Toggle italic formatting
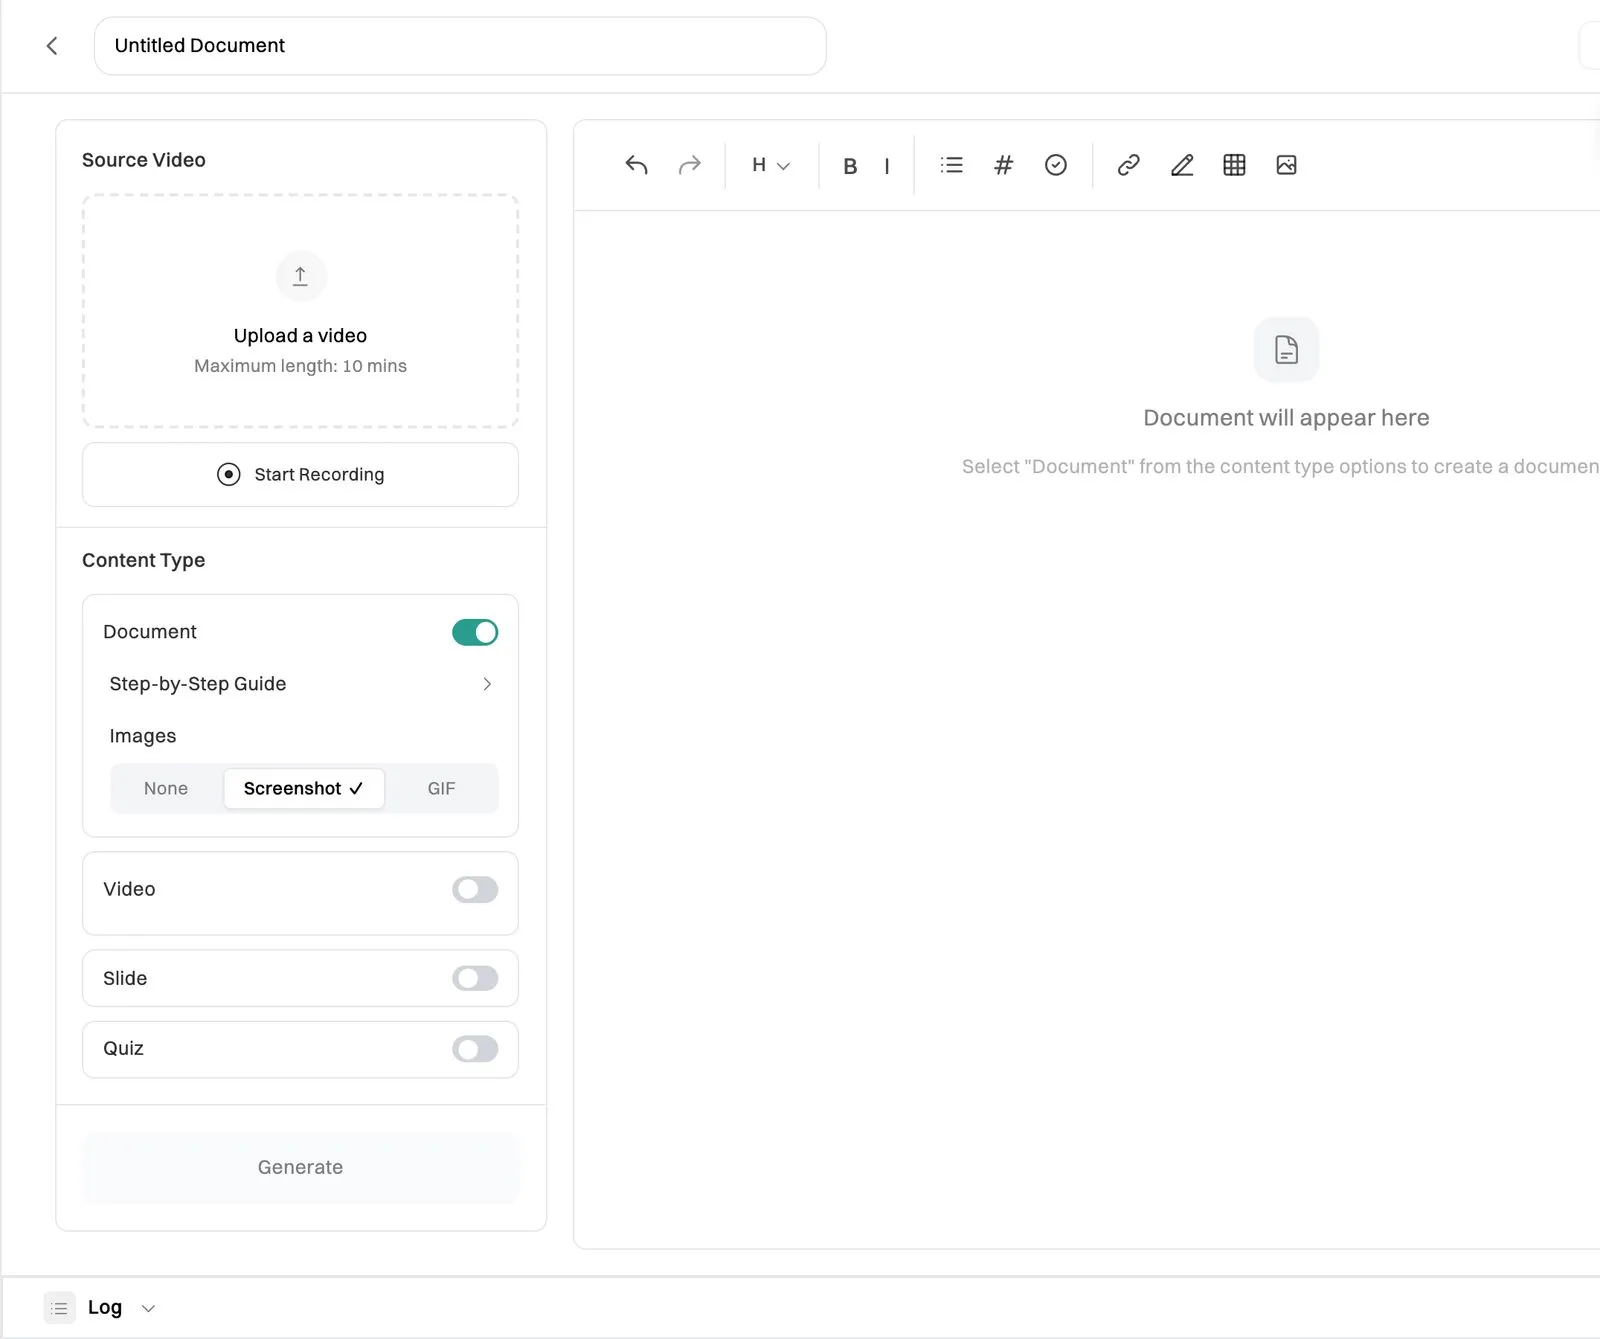 [x=887, y=166]
